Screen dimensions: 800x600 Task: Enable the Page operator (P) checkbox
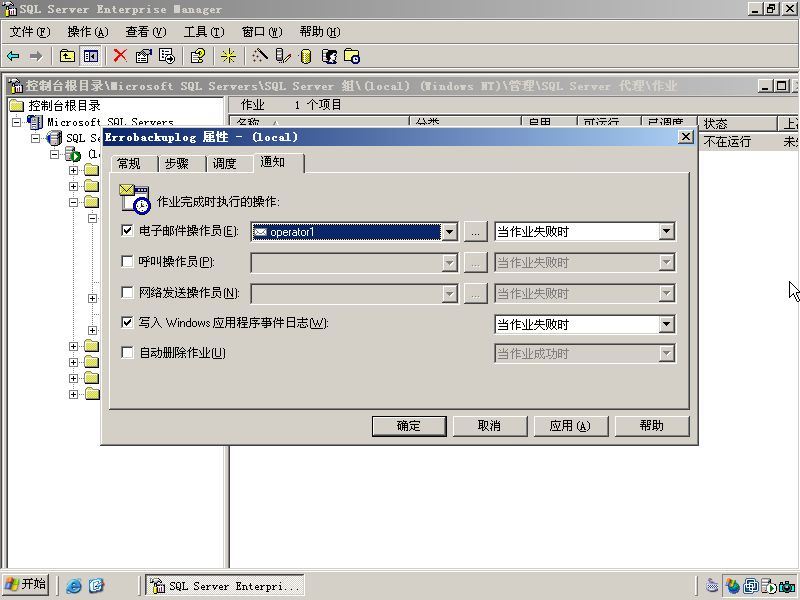[x=127, y=262]
